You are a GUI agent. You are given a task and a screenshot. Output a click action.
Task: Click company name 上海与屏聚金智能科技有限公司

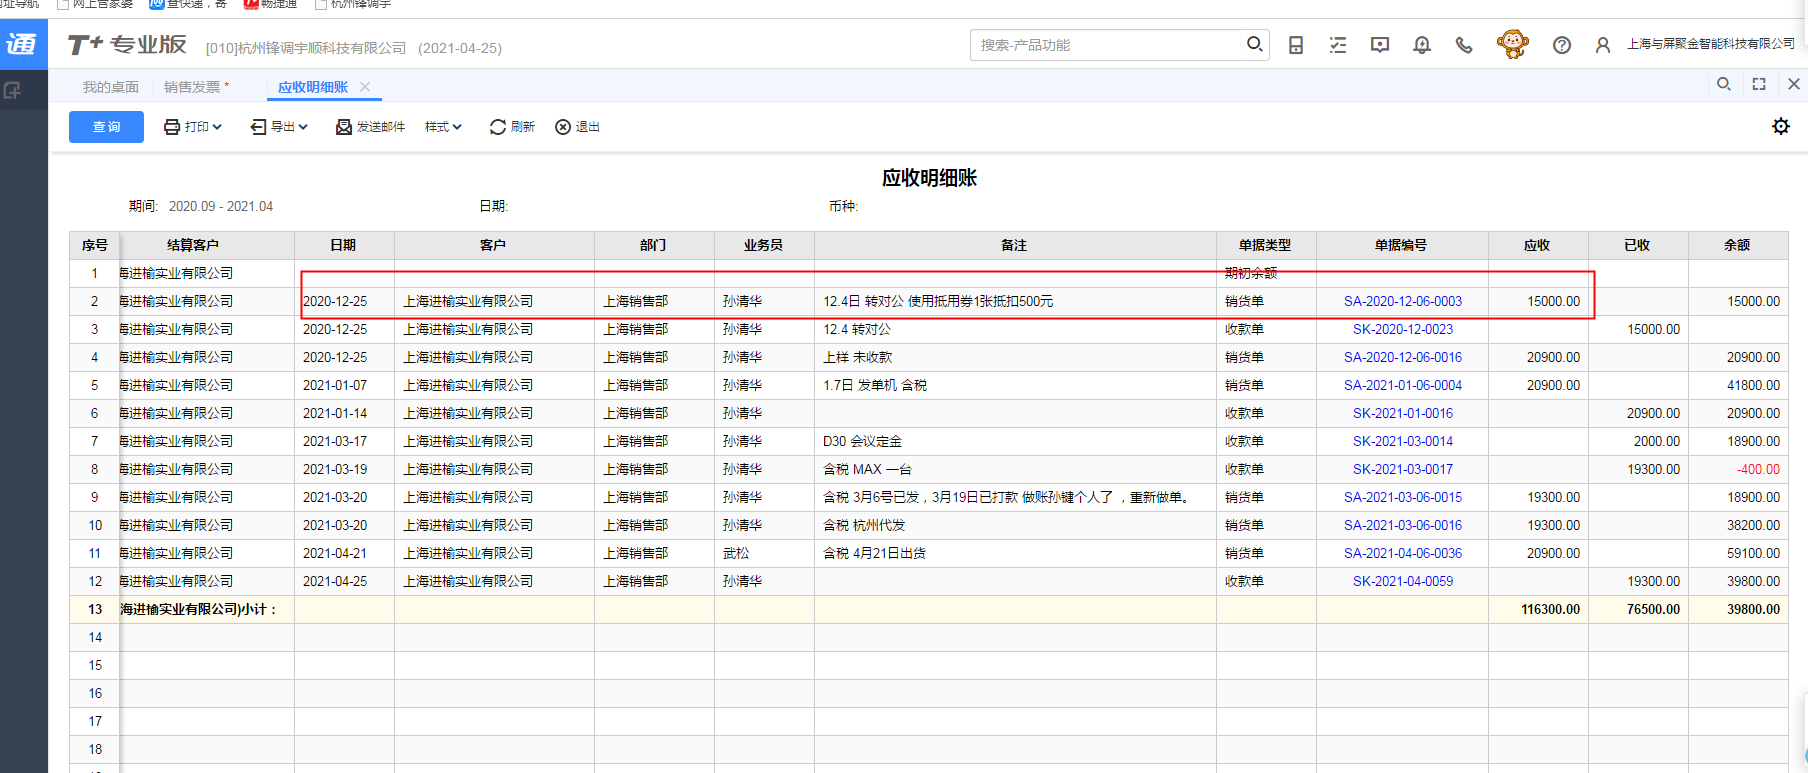click(1710, 44)
